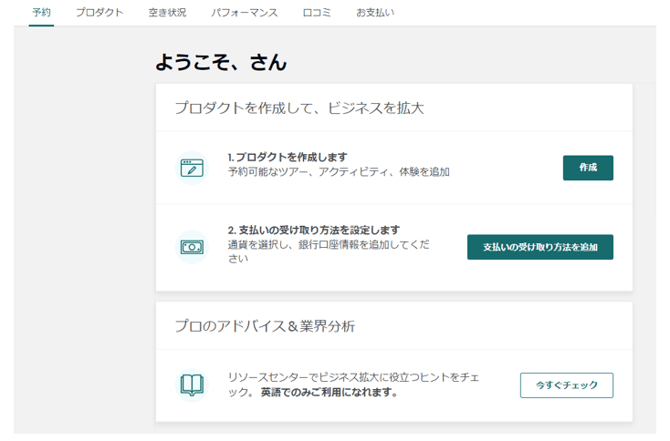Go to the パフォーマンス tab
Image resolution: width=670 pixels, height=441 pixels.
click(245, 13)
